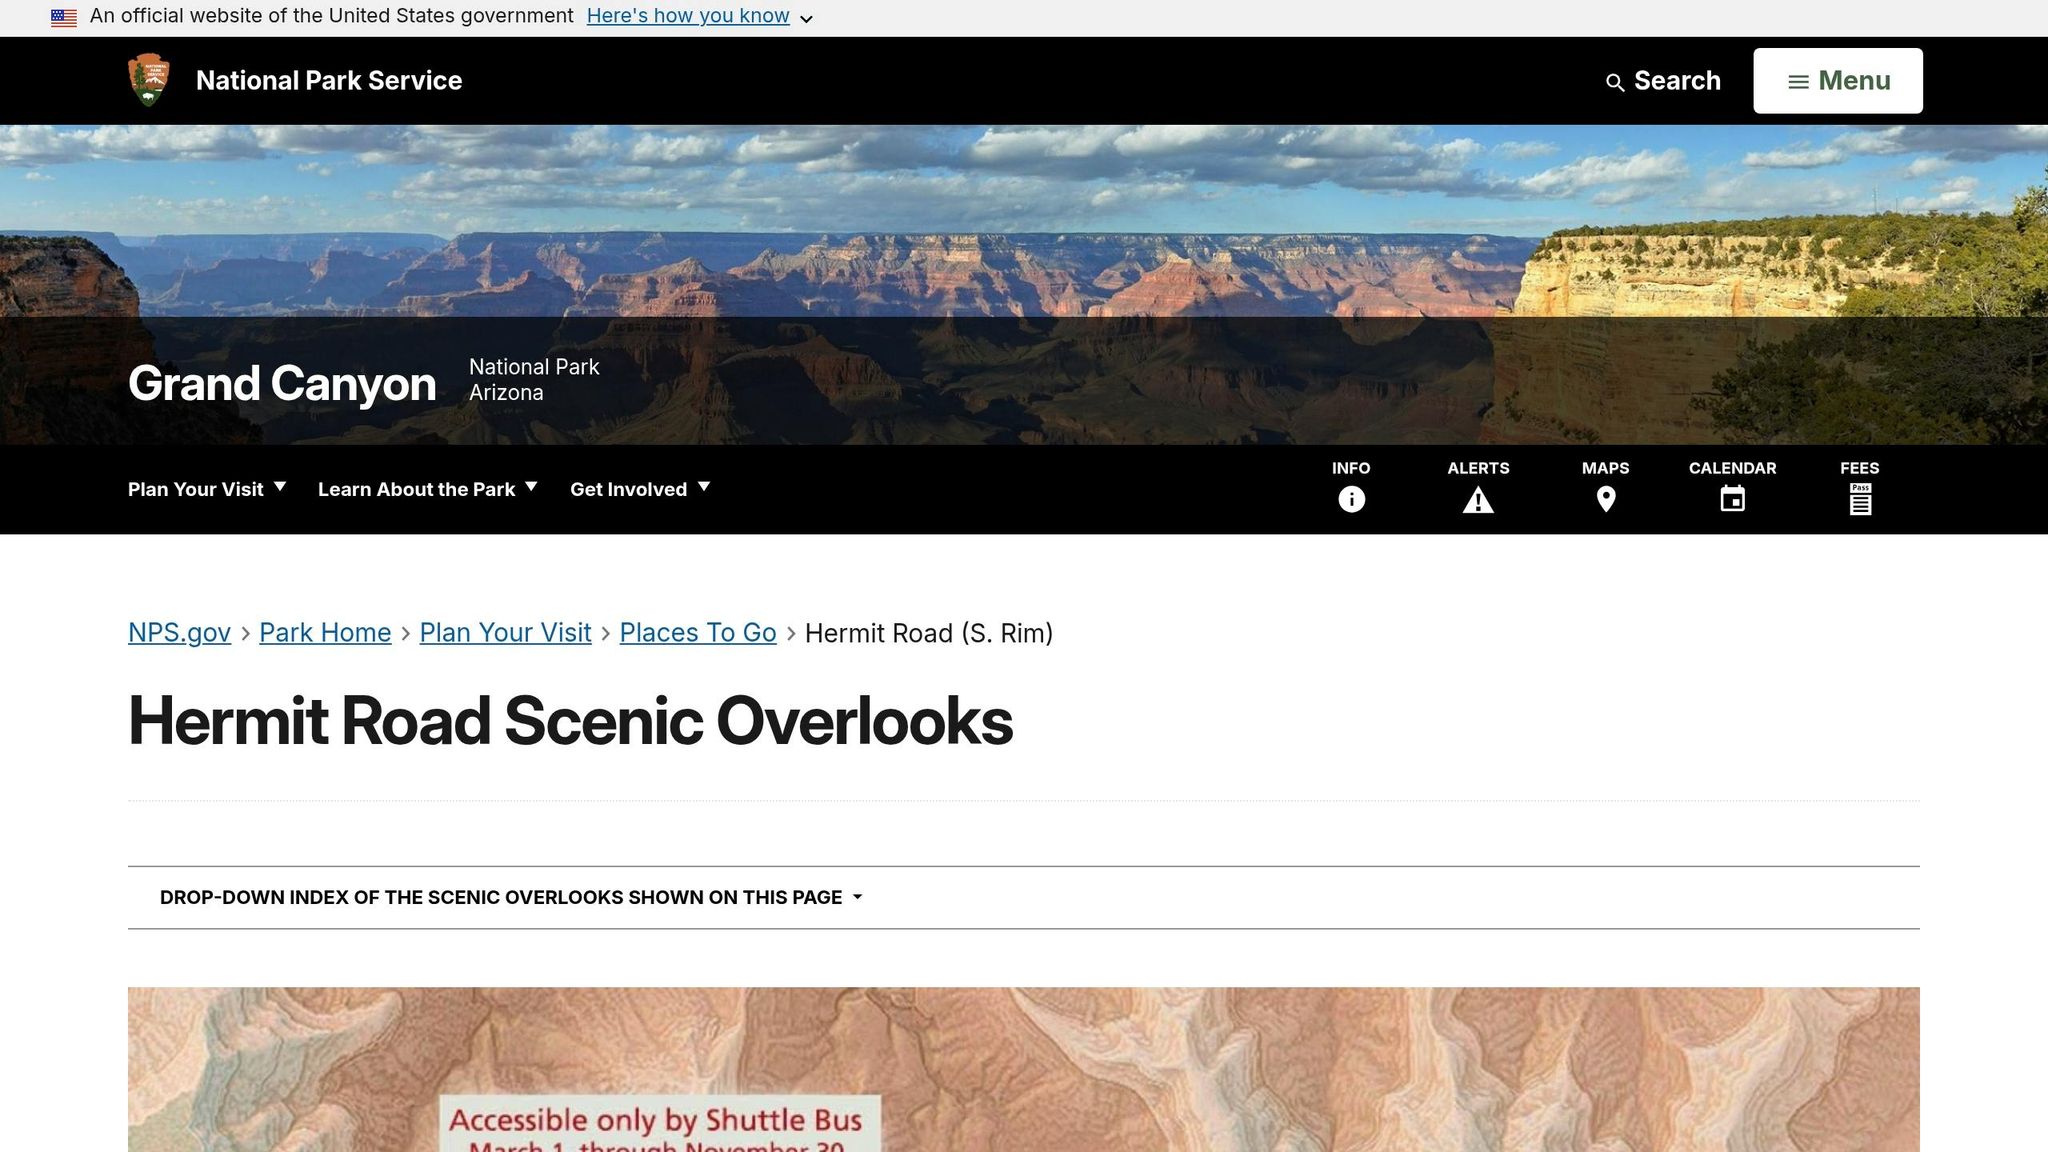Click the Grand Canyon park title

tap(282, 384)
